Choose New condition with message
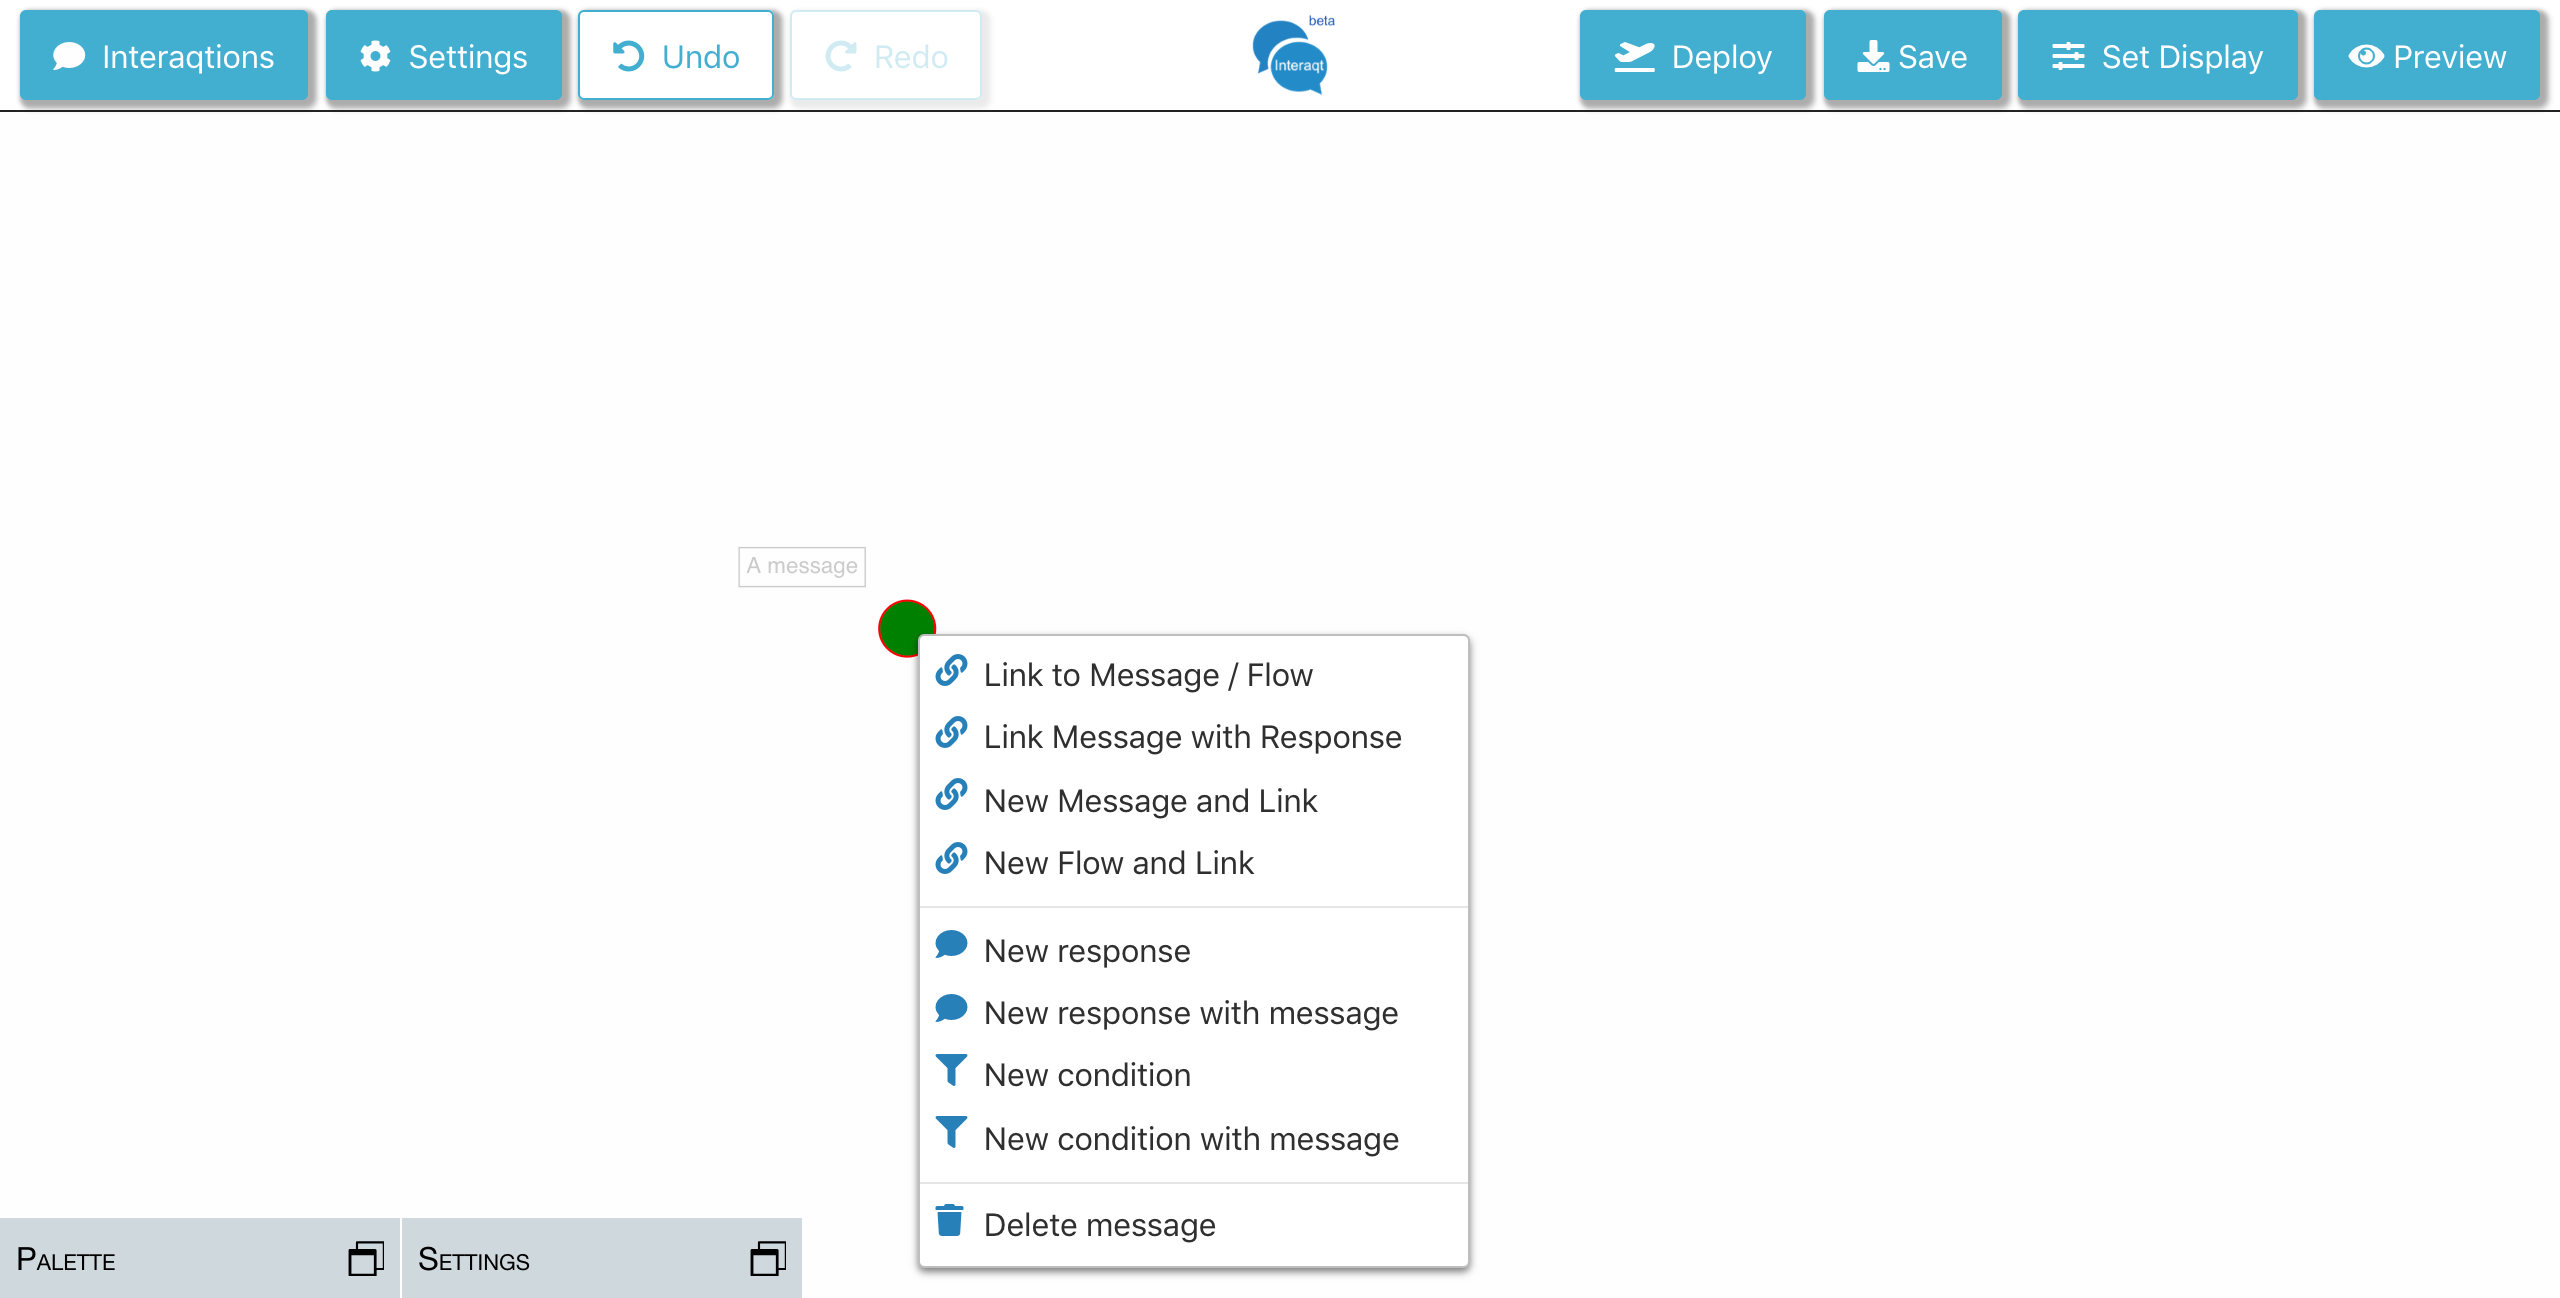The width and height of the screenshot is (2560, 1298). [1190, 1139]
